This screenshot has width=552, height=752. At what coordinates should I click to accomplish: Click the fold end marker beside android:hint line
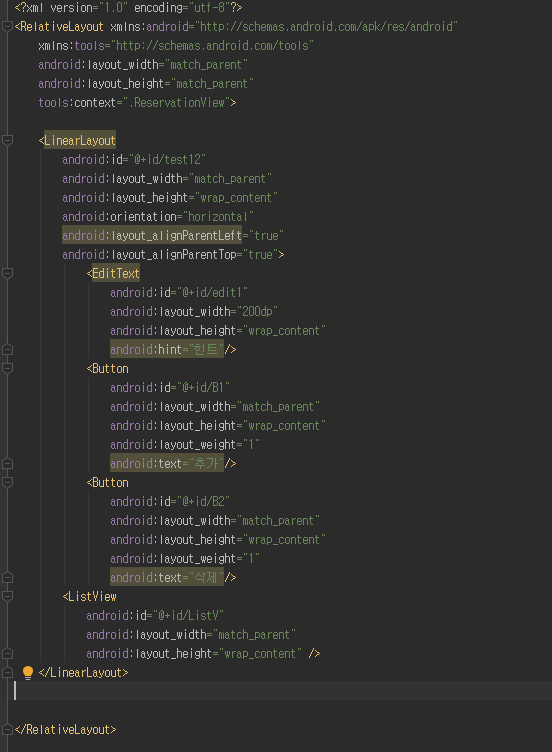(7, 350)
